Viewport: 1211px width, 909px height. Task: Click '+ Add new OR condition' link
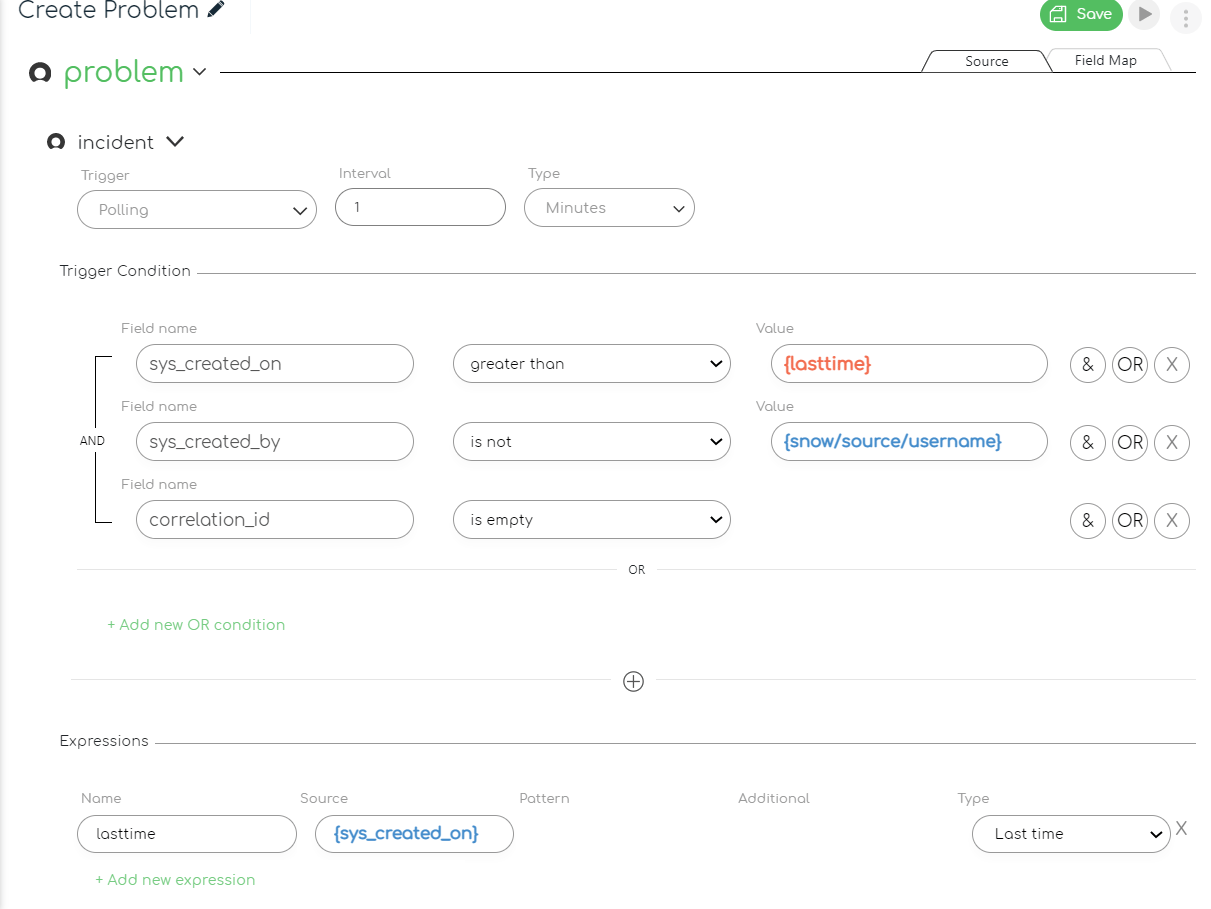click(x=196, y=625)
